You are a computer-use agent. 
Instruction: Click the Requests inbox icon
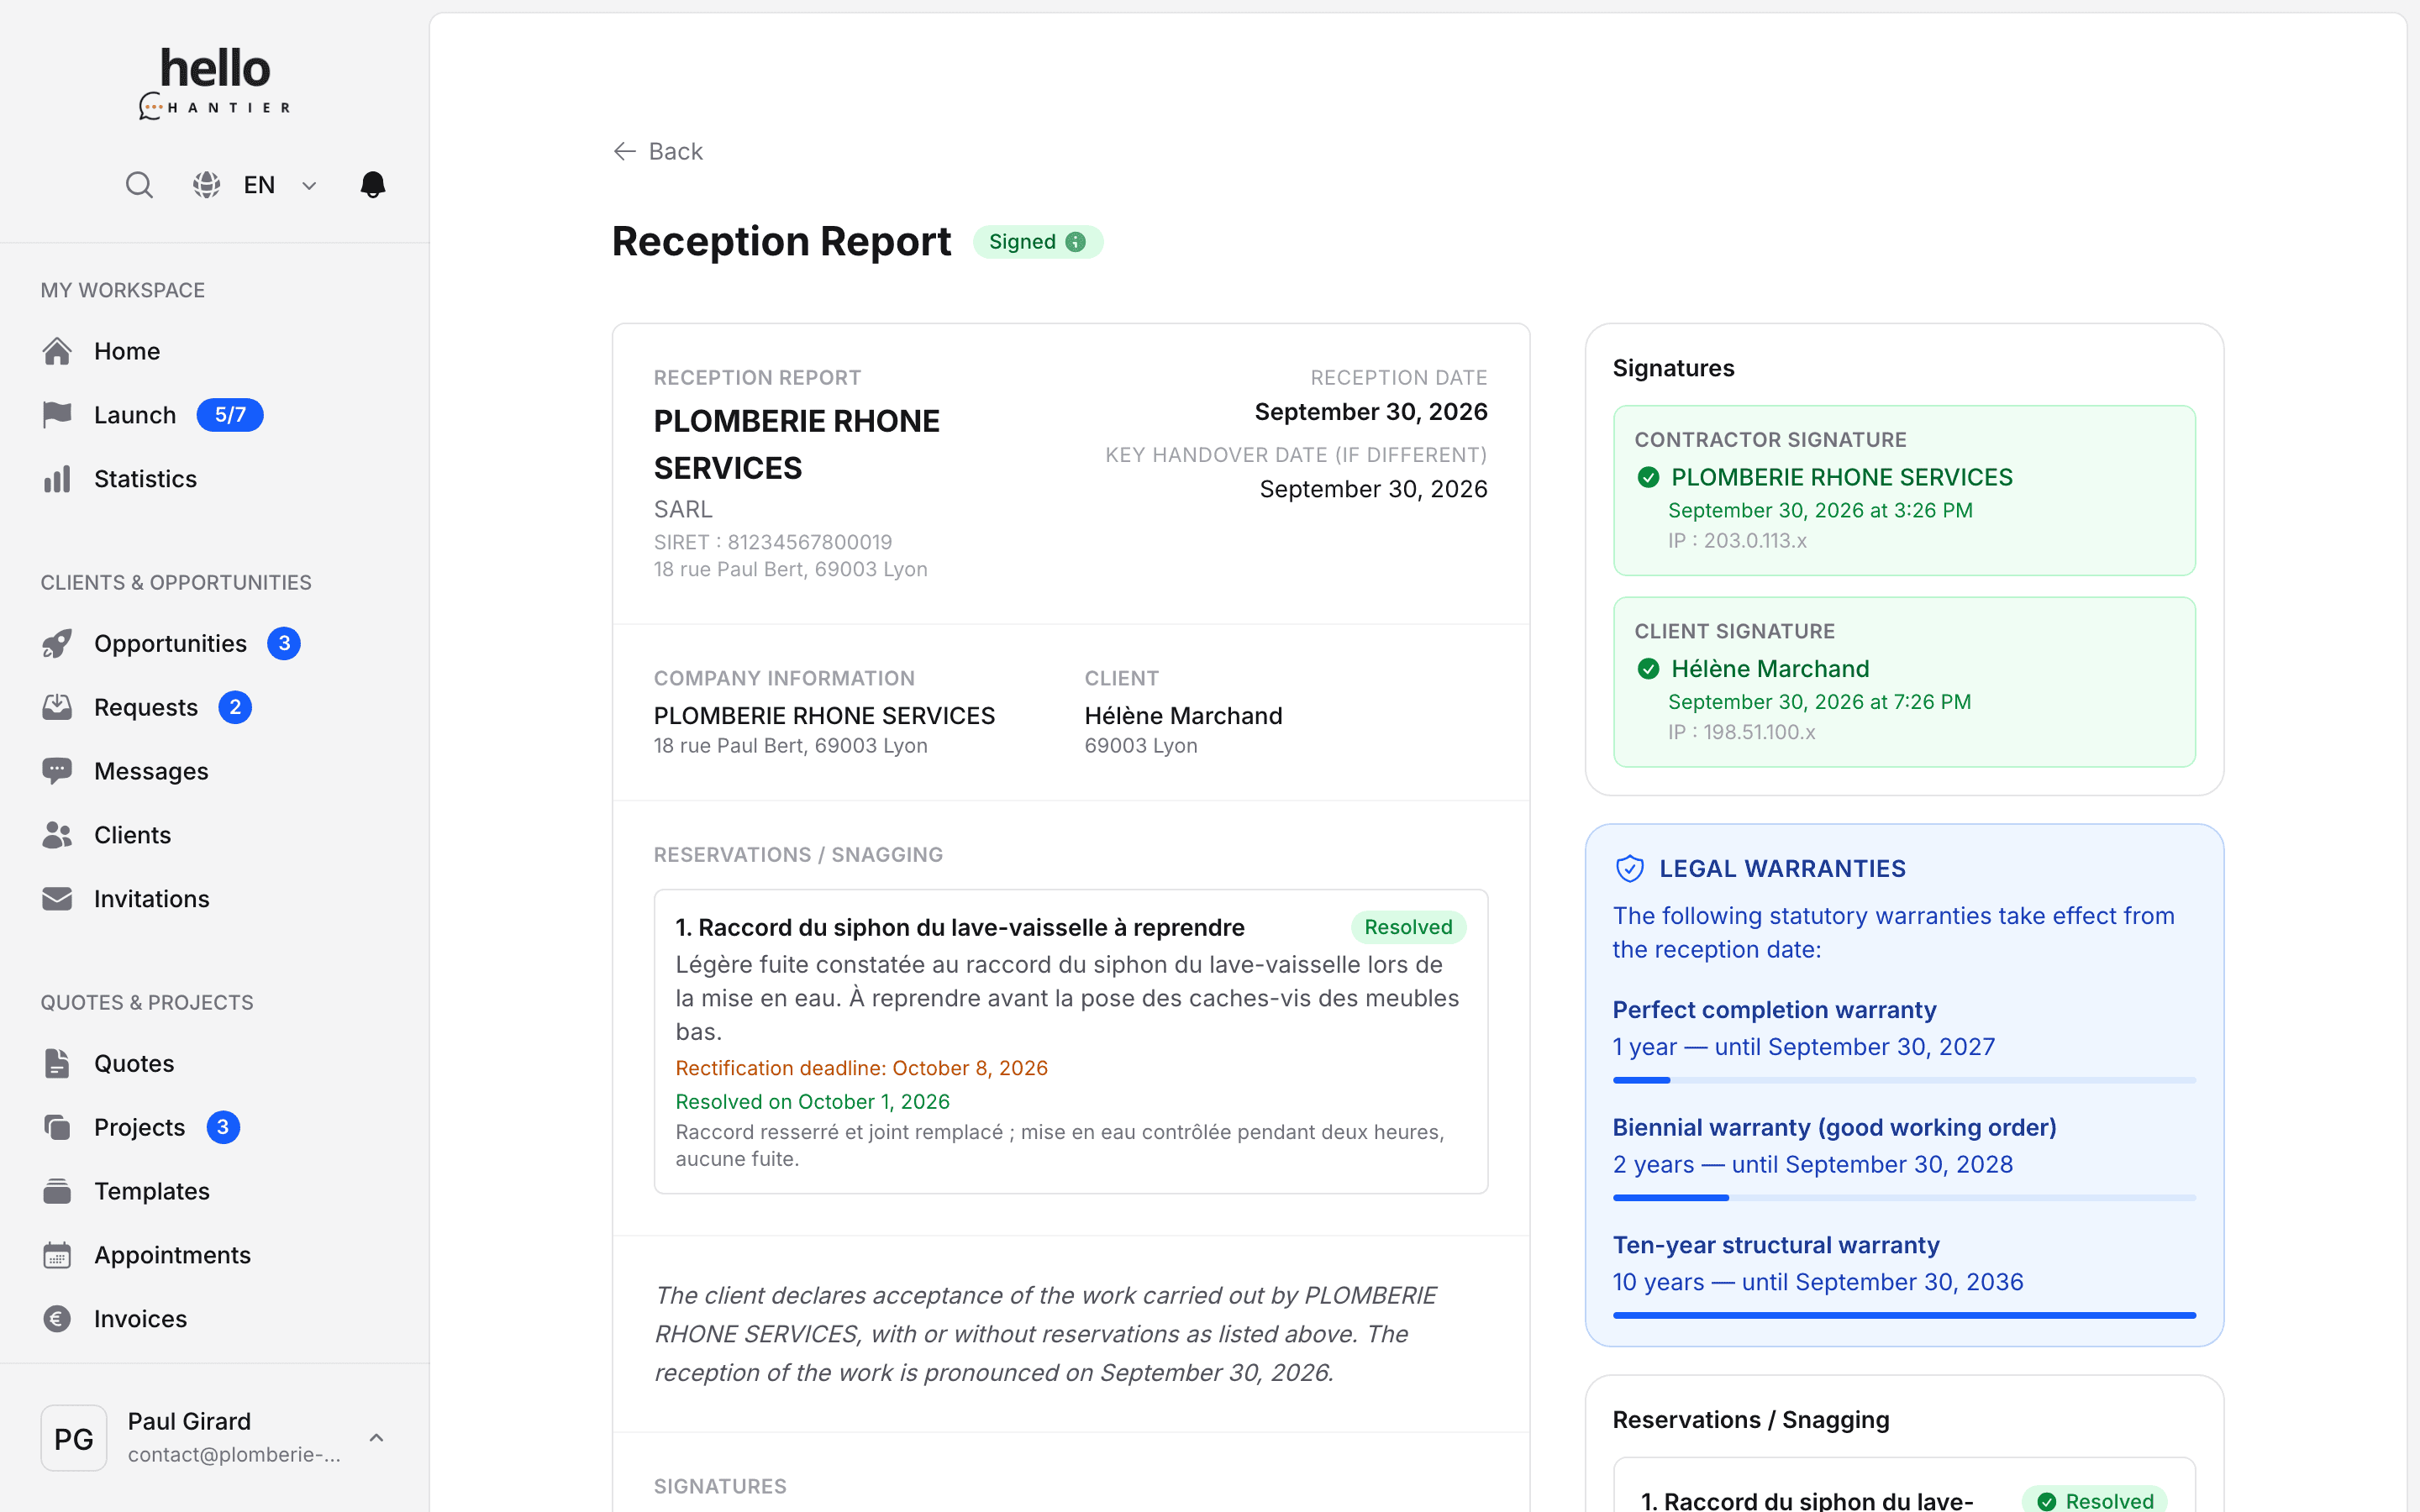coord(57,707)
